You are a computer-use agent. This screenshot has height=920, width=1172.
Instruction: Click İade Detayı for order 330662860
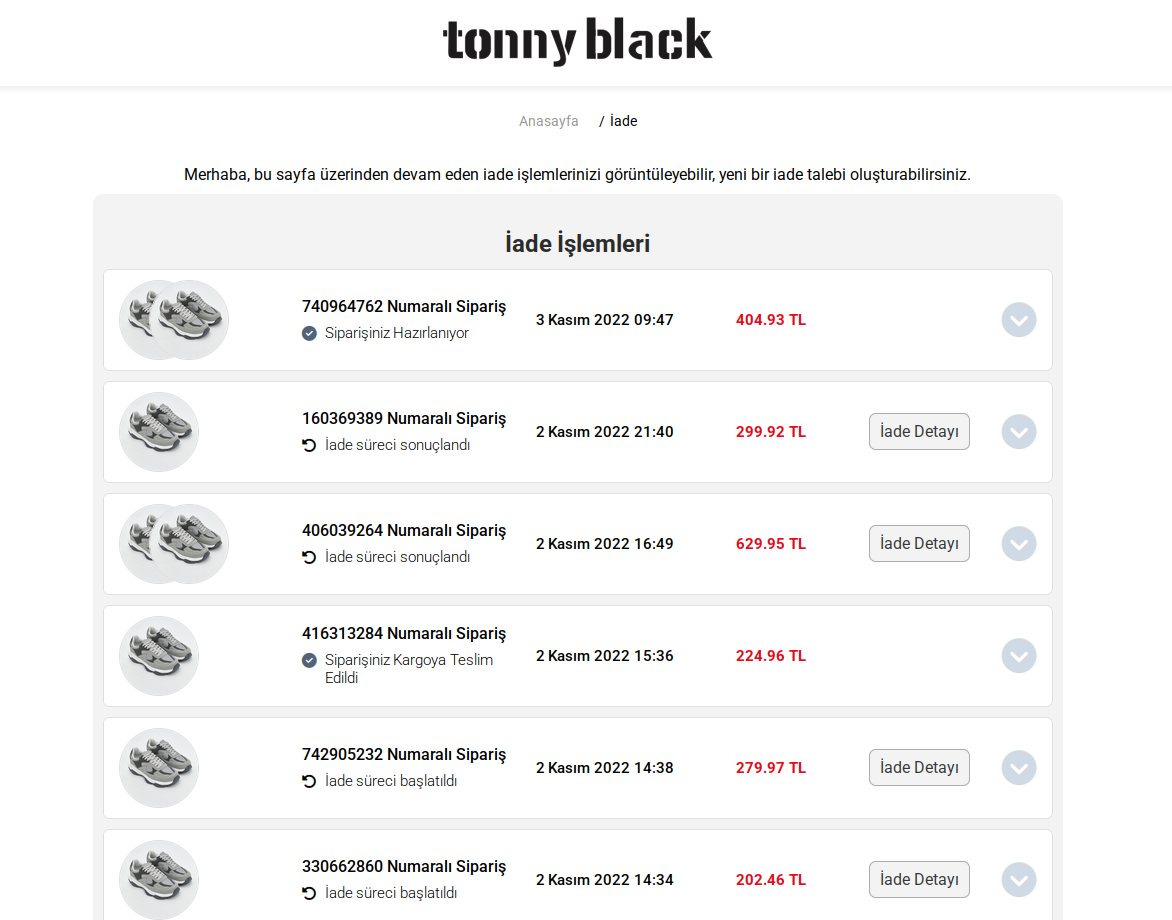coord(918,880)
